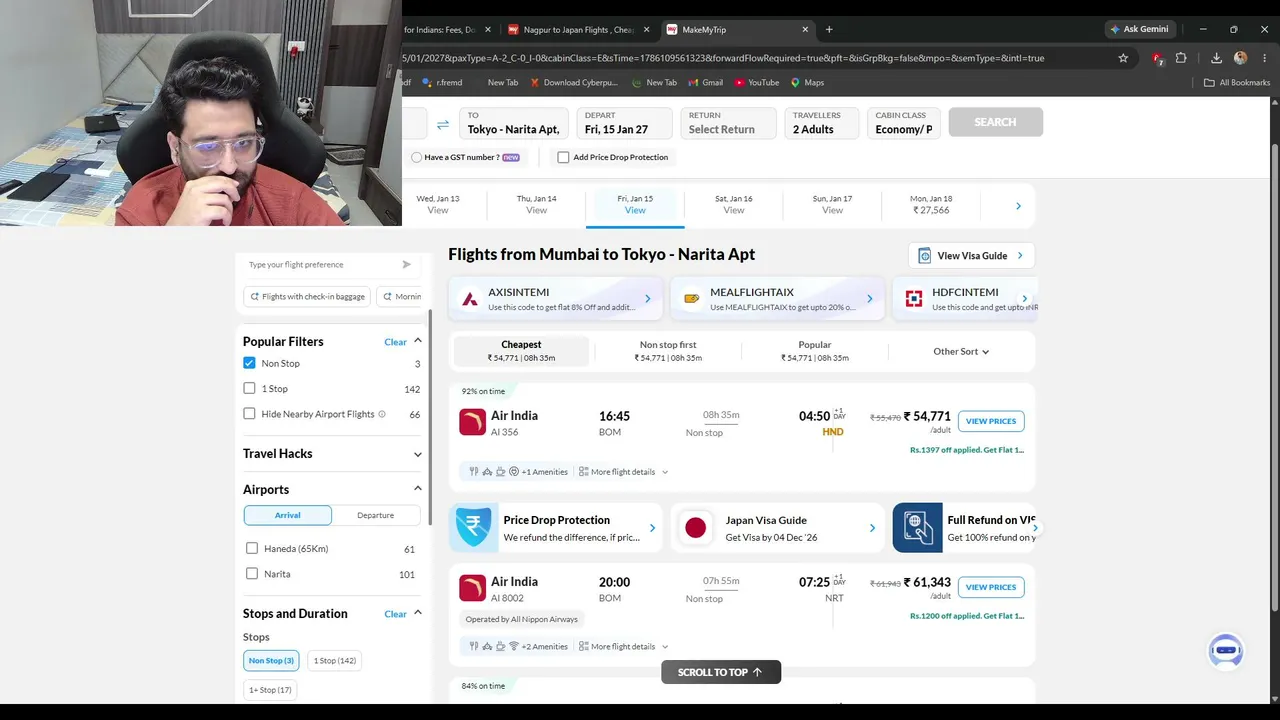The image size is (1280, 720).
Task: Click the Return date field
Action: click(x=728, y=123)
